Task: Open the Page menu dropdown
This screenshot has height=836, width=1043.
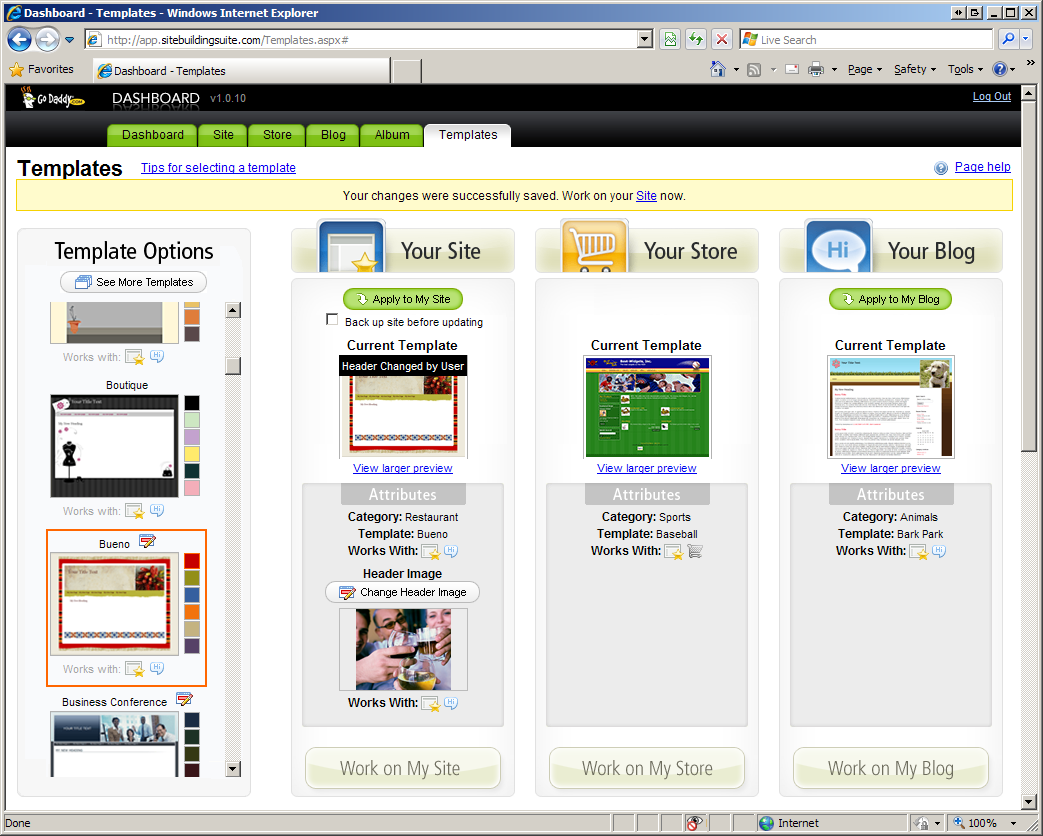Action: (865, 69)
